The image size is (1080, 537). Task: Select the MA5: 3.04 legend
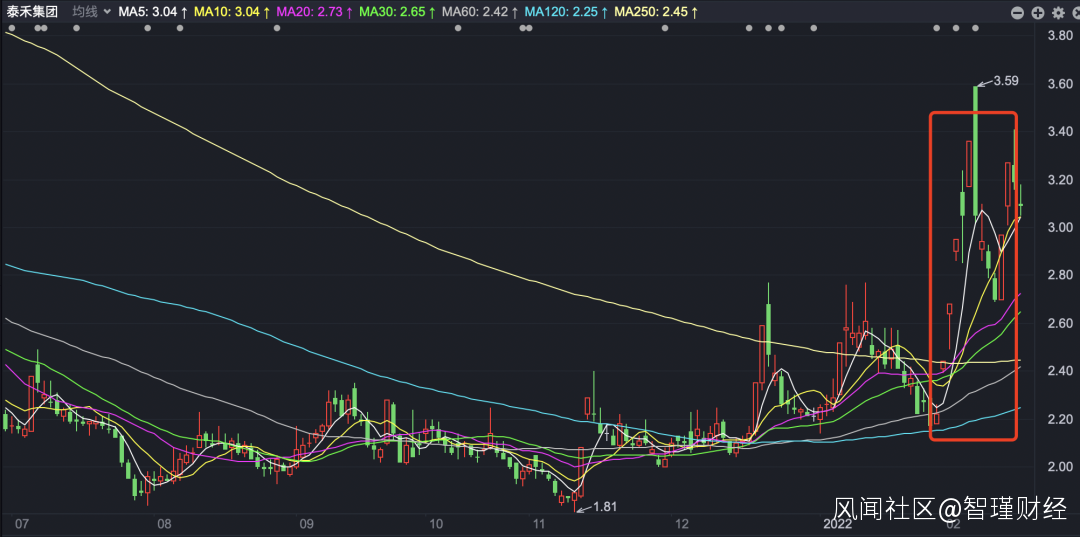(x=152, y=12)
